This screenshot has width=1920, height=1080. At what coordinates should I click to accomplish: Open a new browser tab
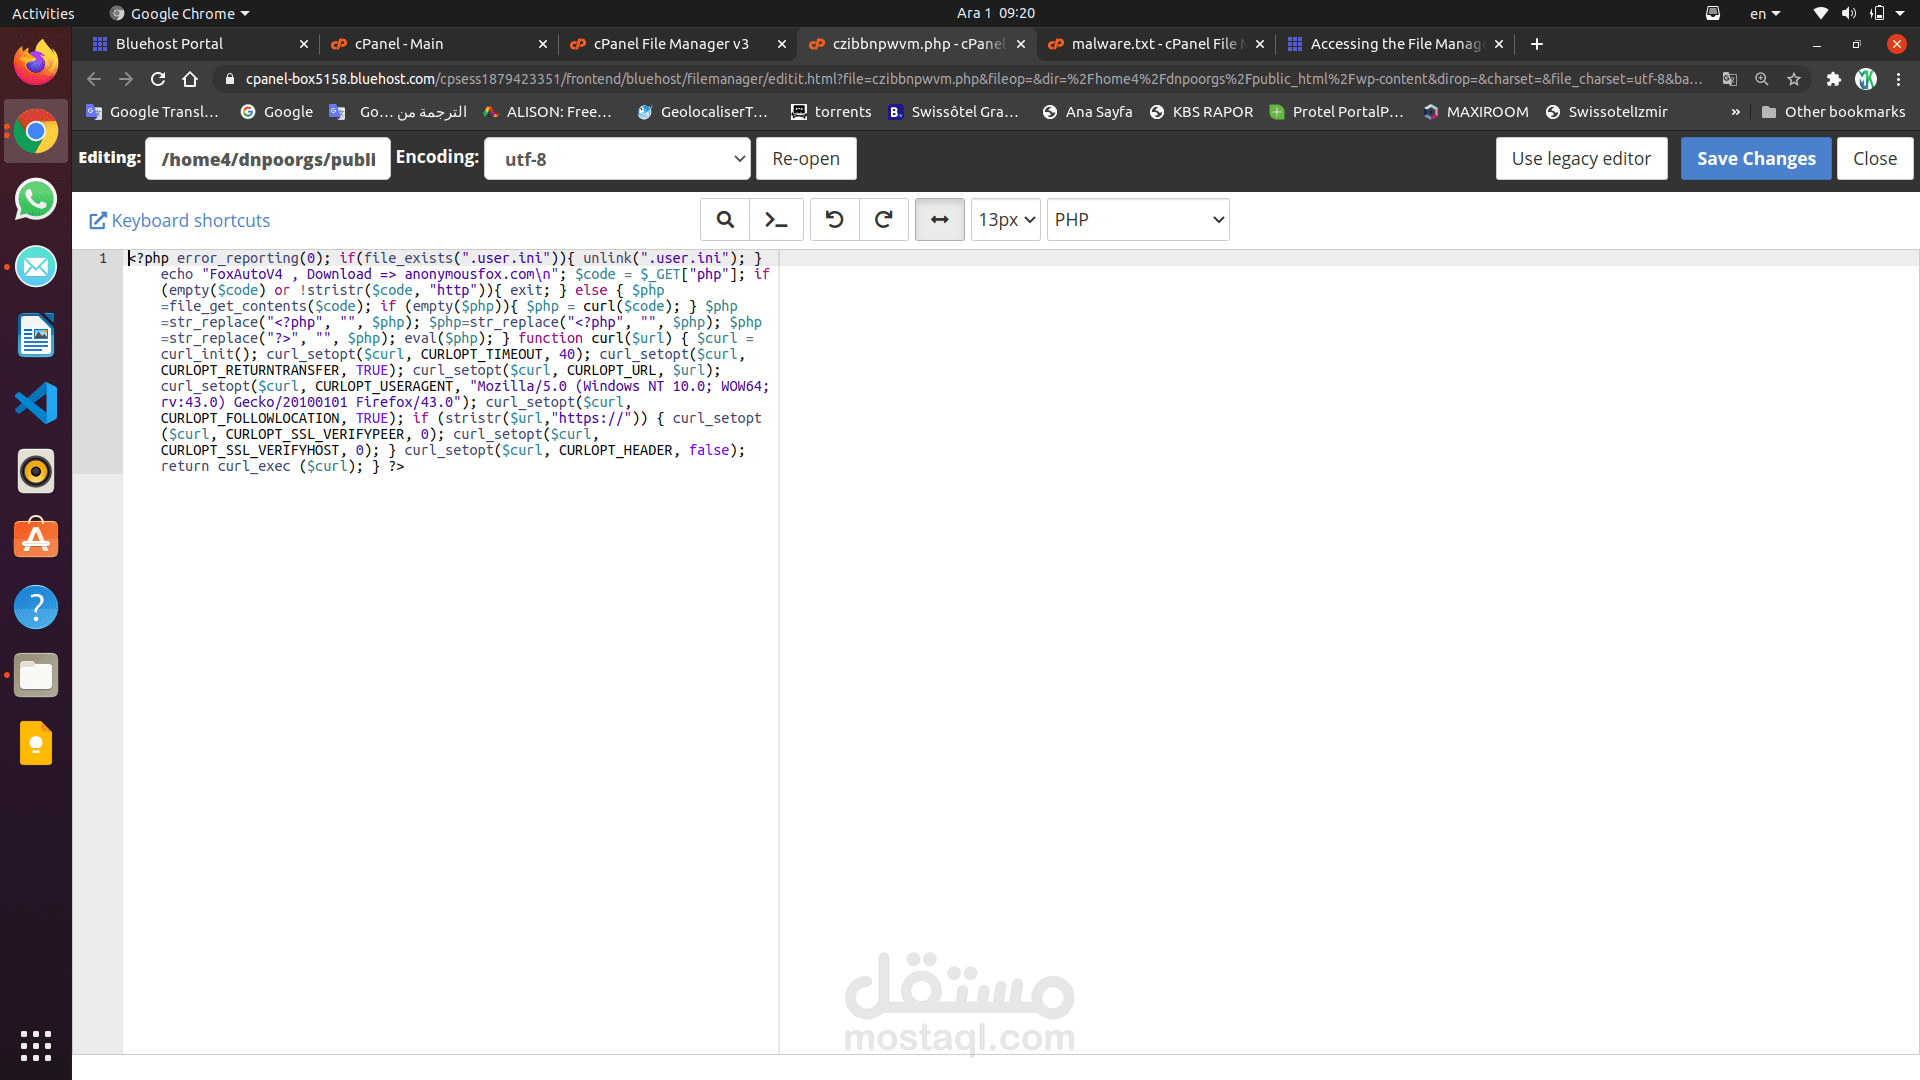[x=1537, y=44]
